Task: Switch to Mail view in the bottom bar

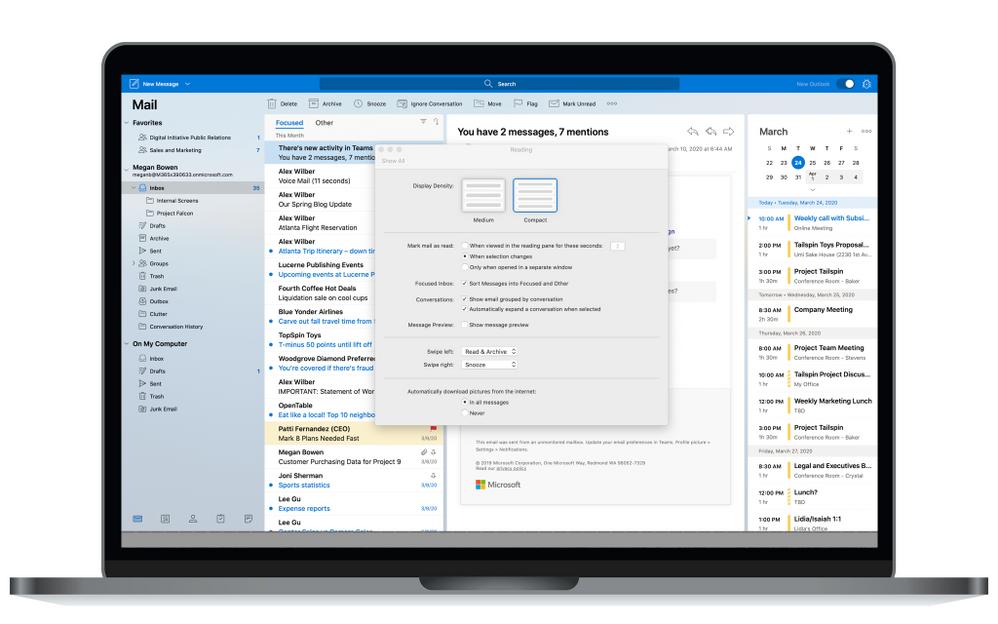Action: pyautogui.click(x=137, y=519)
